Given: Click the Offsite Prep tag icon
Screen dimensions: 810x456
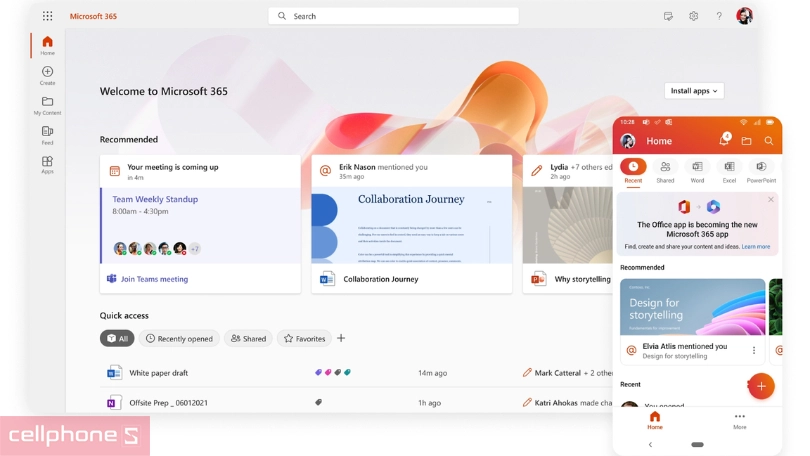Looking at the screenshot, I should pos(319,402).
